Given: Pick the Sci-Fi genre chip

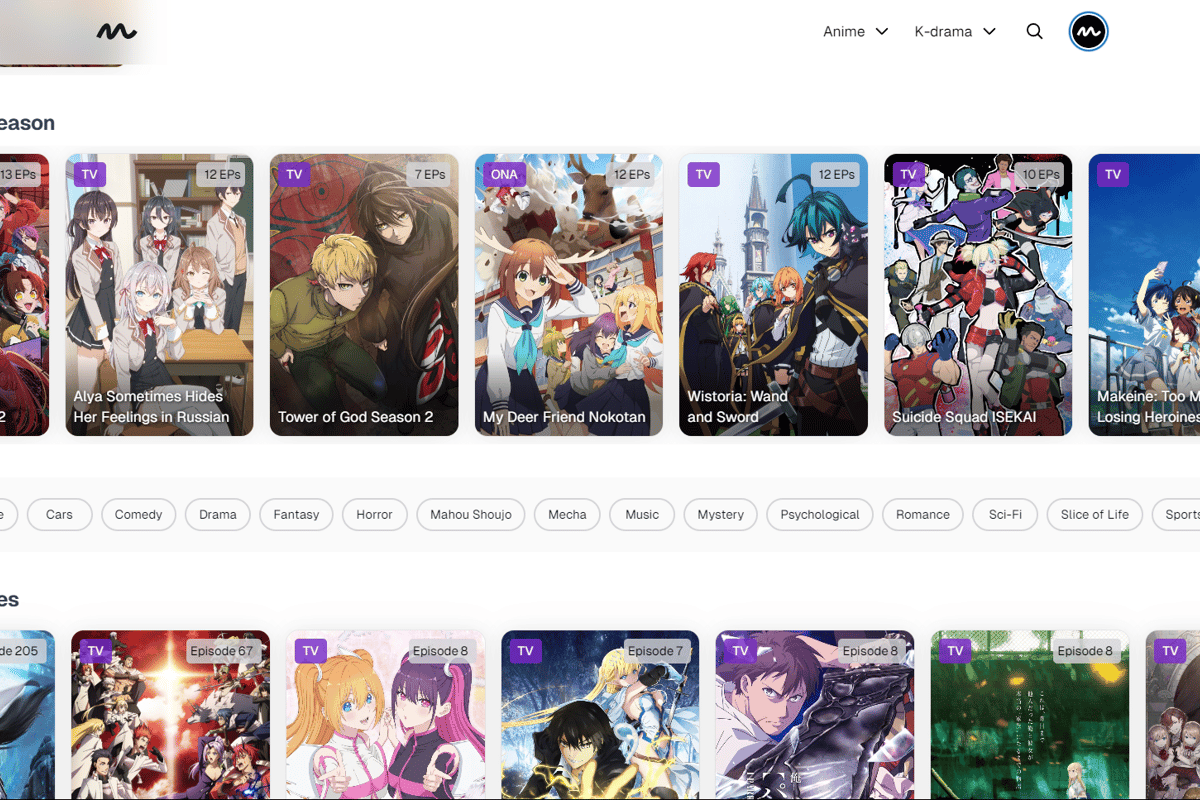Looking at the screenshot, I should (x=1005, y=515).
